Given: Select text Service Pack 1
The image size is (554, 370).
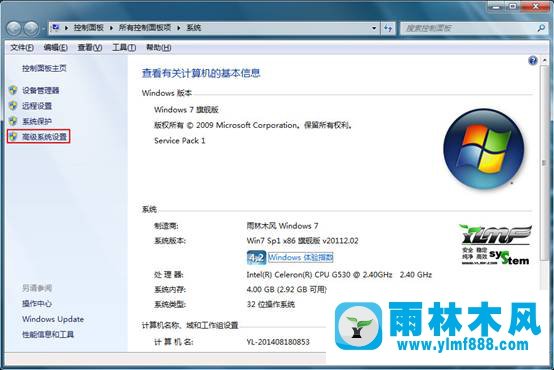Looking at the screenshot, I should (179, 141).
